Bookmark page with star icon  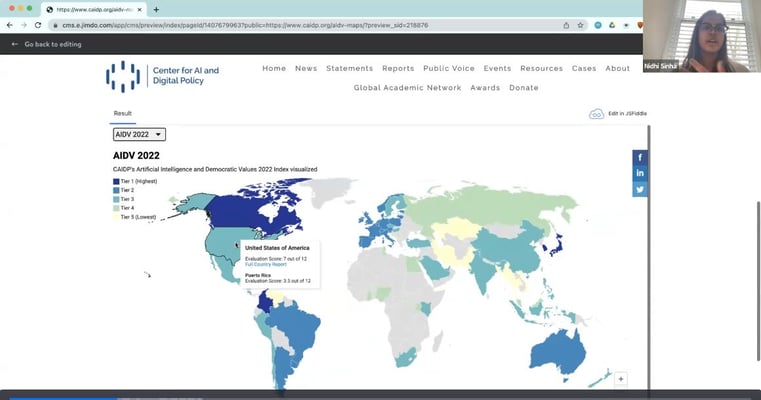pyautogui.click(x=581, y=25)
